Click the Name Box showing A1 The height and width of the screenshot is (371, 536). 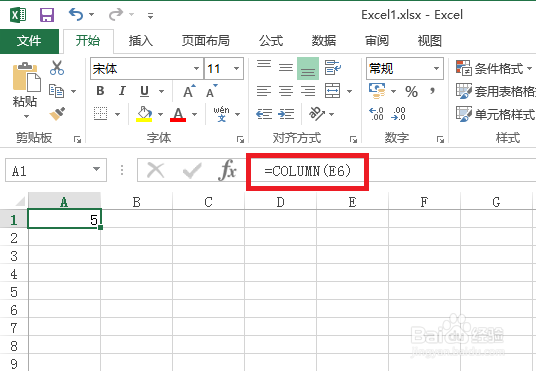pyautogui.click(x=56, y=170)
